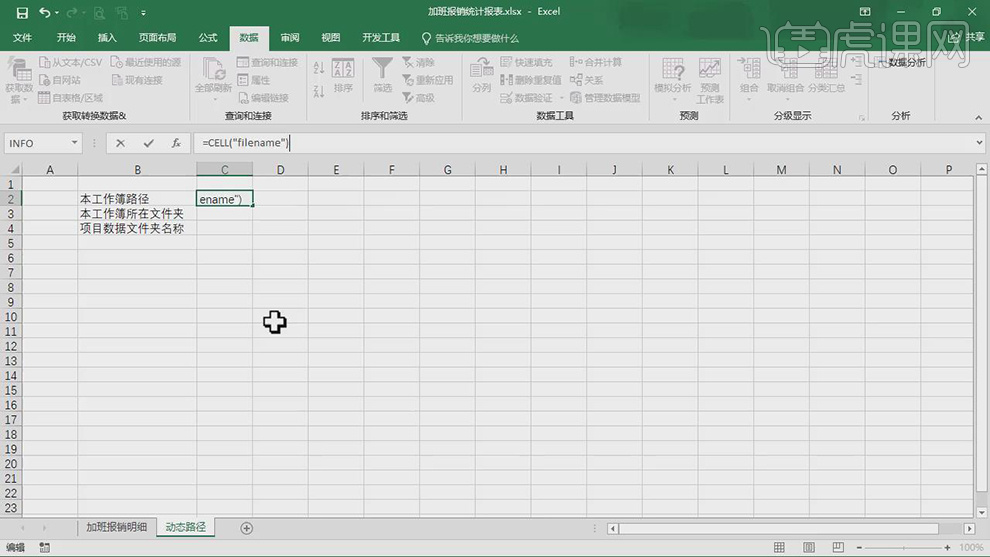Launch Text to Columns (分列)

[x=481, y=75]
